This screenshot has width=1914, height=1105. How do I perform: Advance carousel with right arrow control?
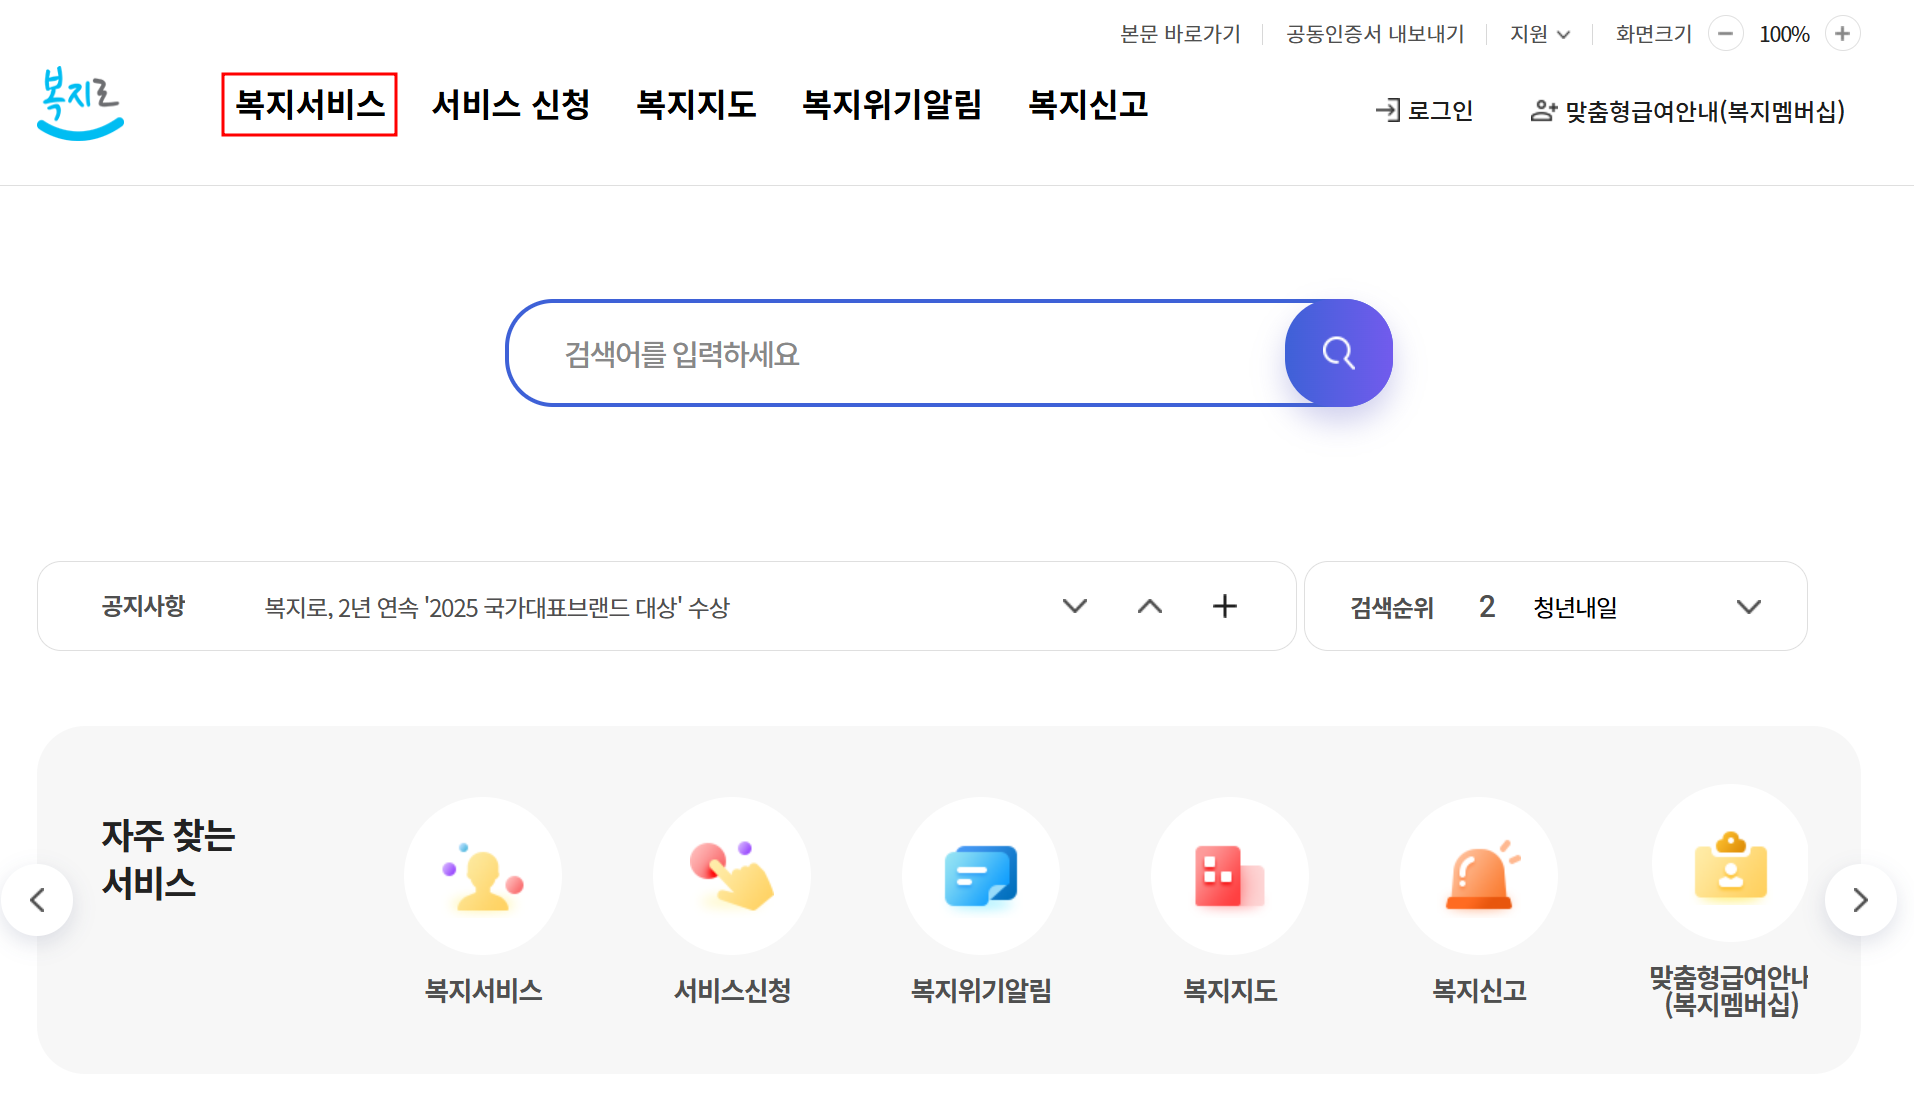click(x=1858, y=899)
